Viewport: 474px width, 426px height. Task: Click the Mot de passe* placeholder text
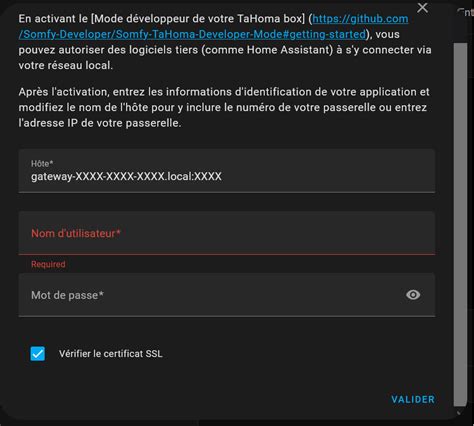(x=67, y=295)
